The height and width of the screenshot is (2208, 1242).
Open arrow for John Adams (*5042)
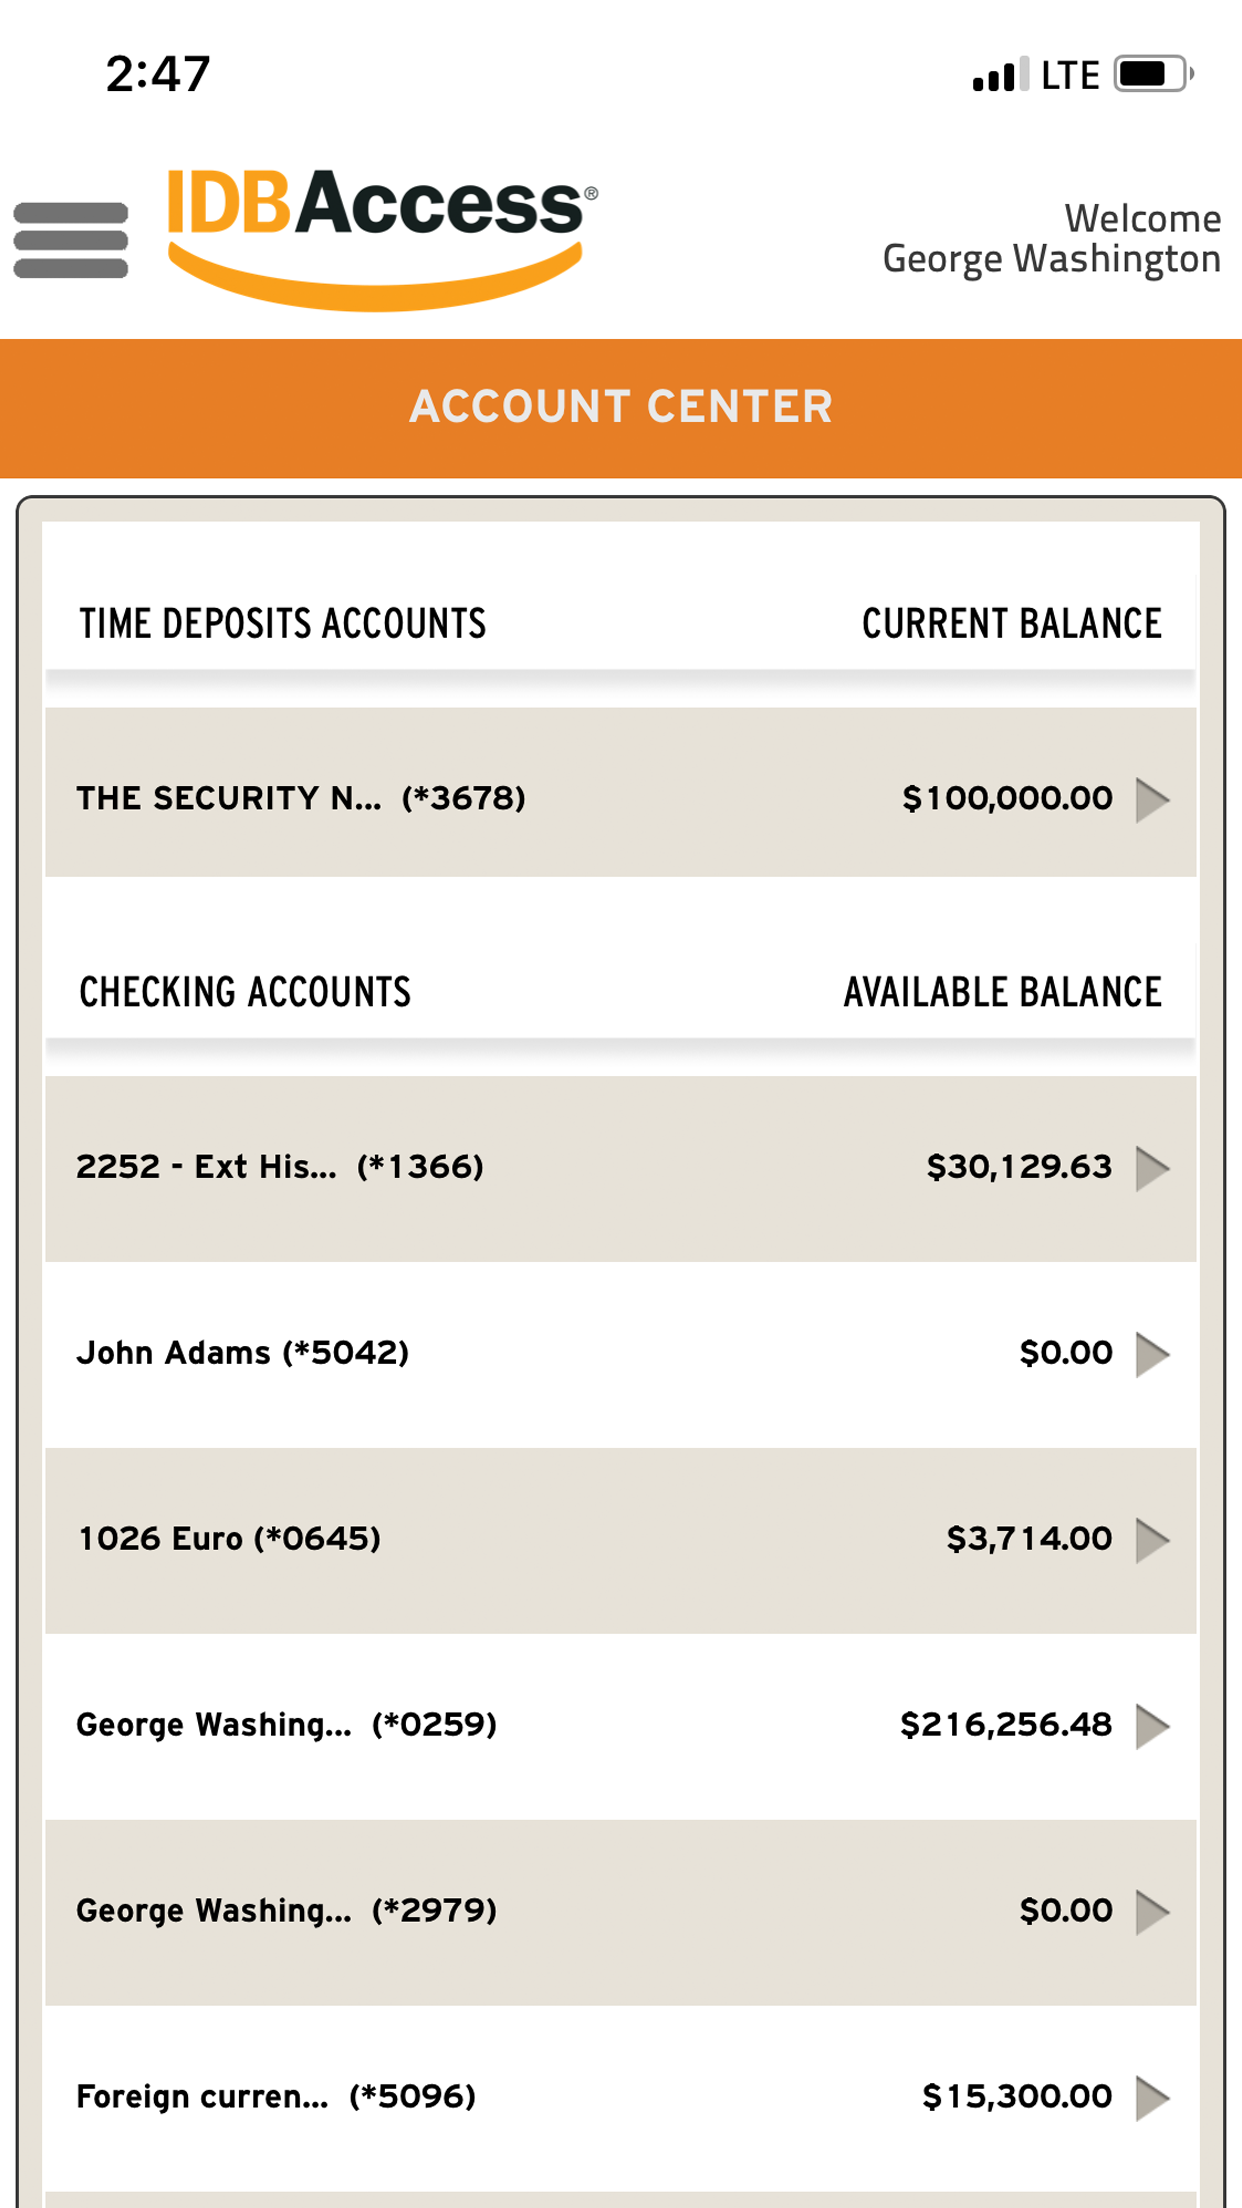click(x=1153, y=1354)
